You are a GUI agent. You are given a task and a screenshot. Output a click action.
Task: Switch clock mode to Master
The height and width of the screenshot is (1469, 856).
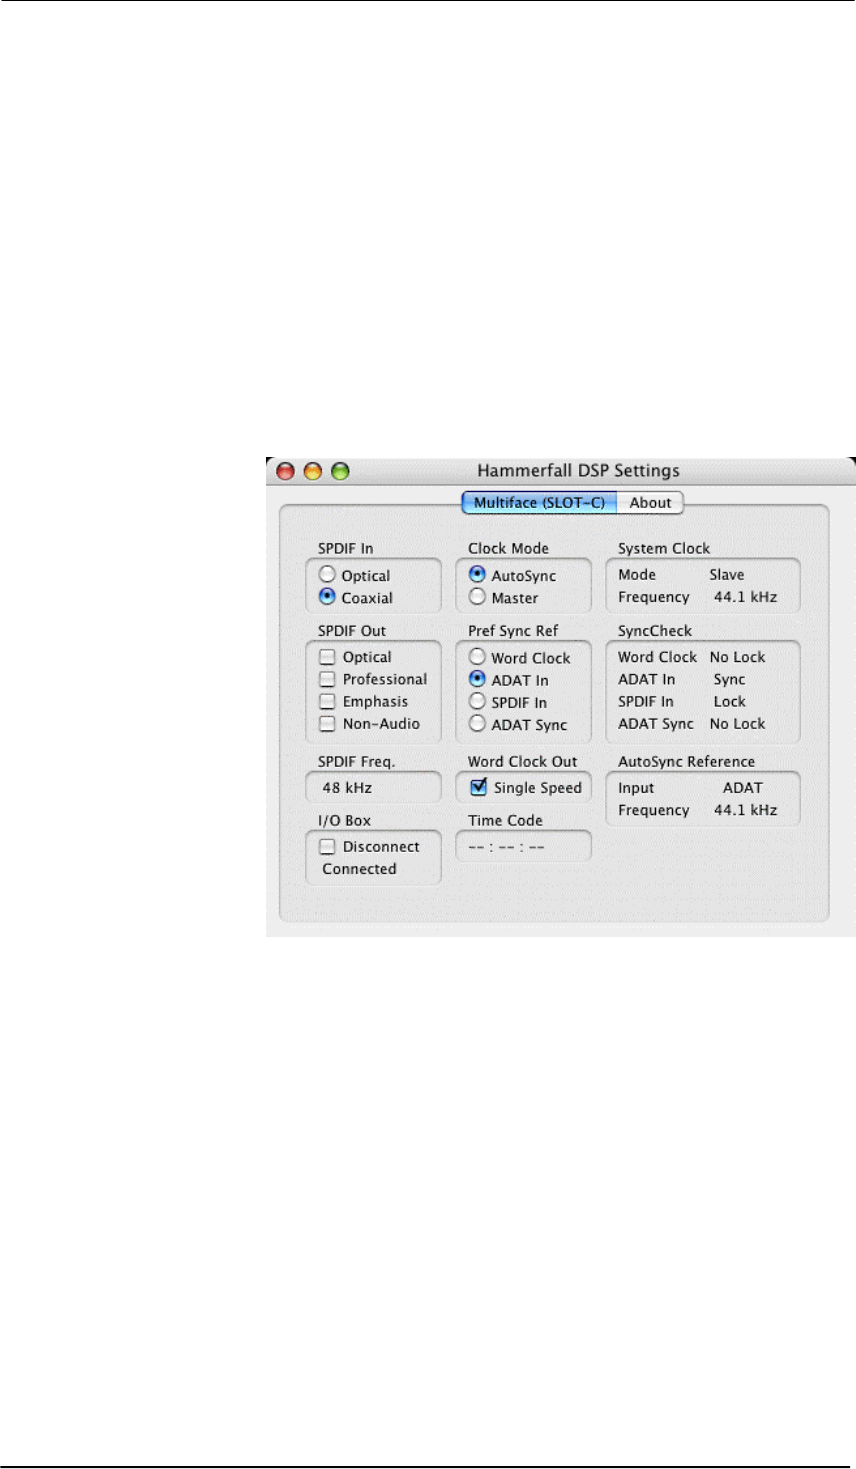(x=477, y=597)
